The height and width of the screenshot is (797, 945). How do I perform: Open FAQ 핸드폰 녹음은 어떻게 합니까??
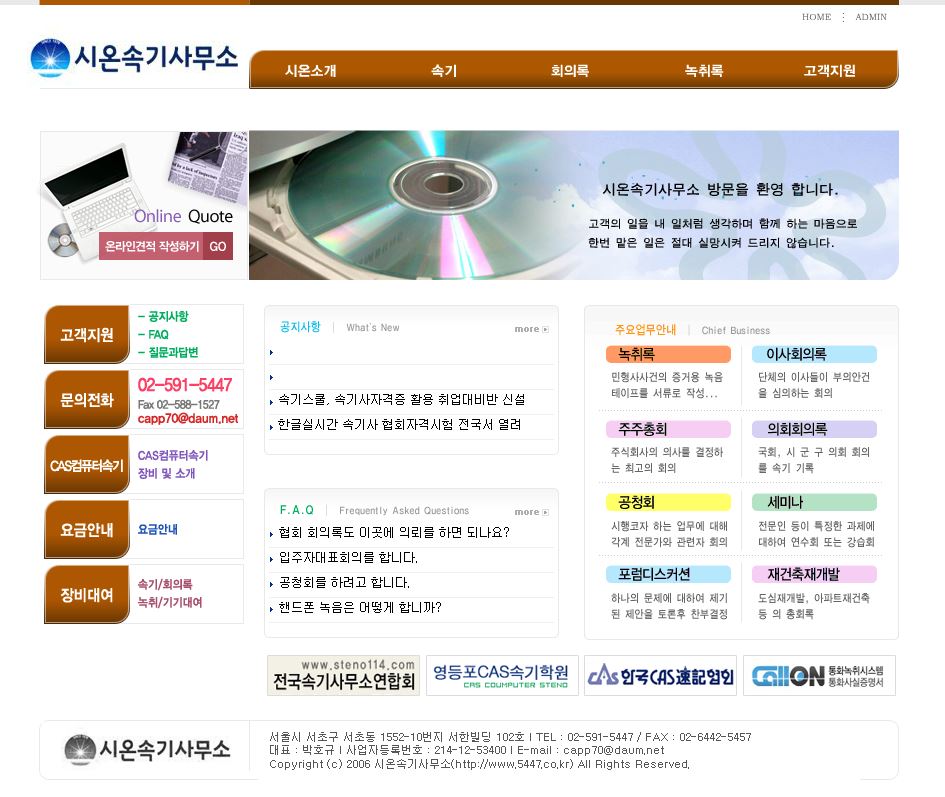[360, 608]
